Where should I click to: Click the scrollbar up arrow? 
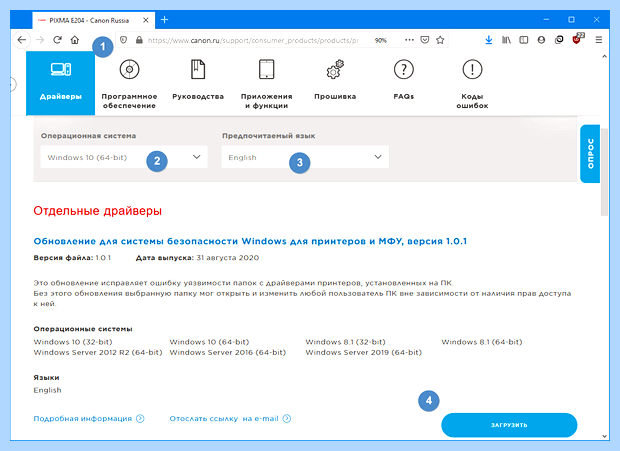coord(604,57)
